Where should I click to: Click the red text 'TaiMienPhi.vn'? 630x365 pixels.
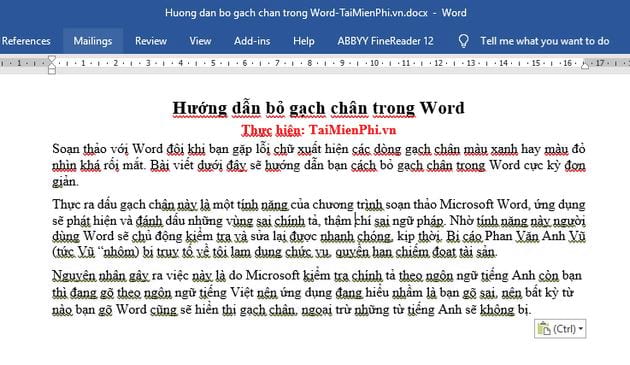pos(352,130)
